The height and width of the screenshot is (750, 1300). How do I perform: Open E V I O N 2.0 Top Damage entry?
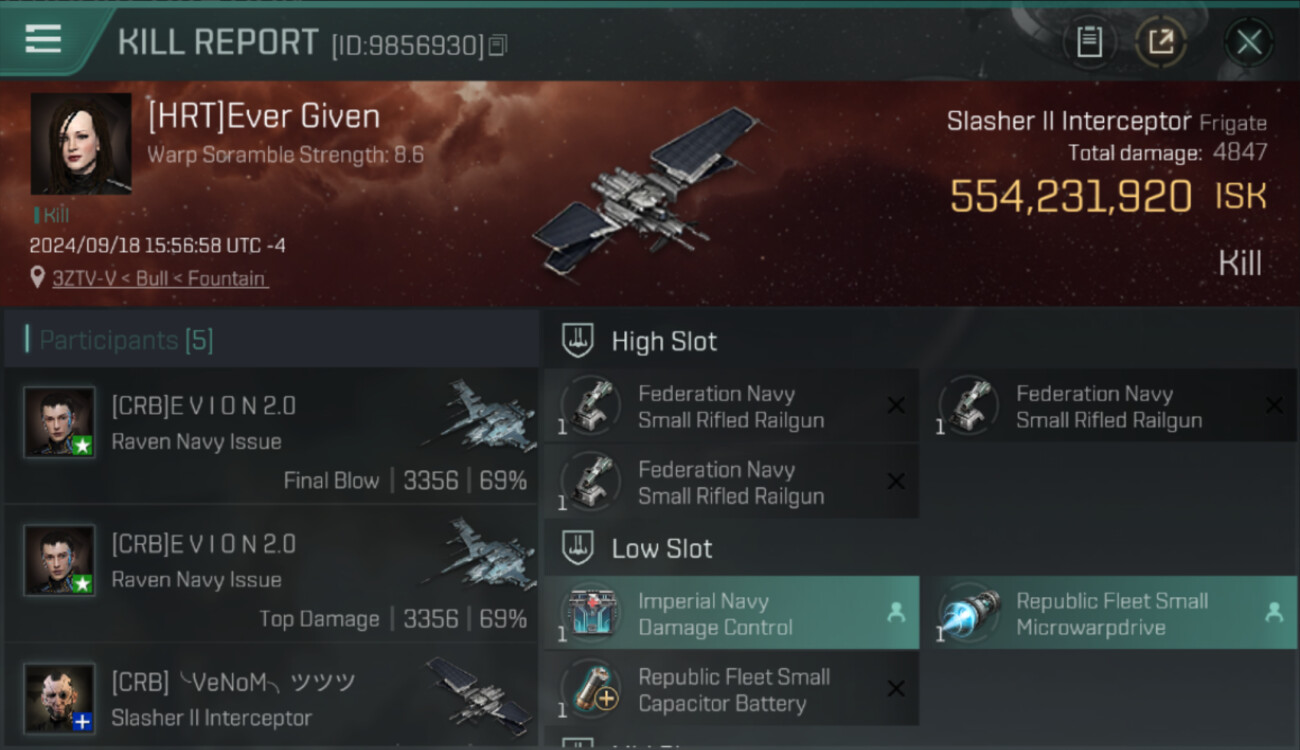271,574
